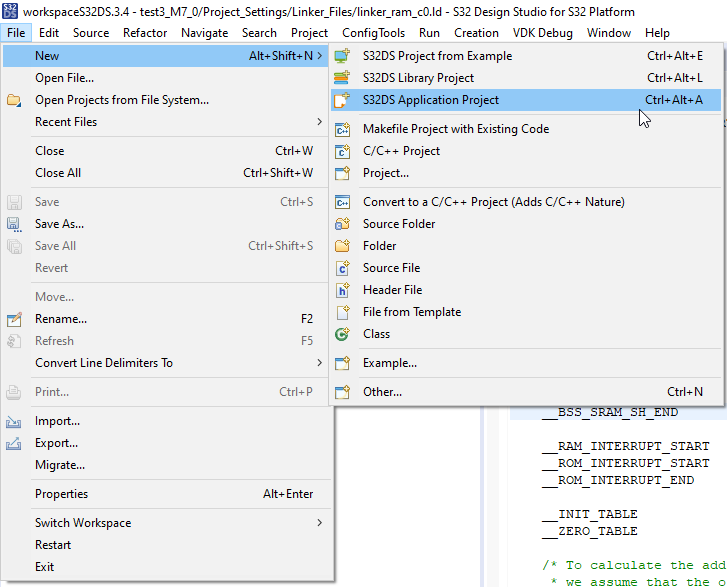727x587 pixels.
Task: Expand Convert Line Delimiters To submenu
Action: point(320,363)
